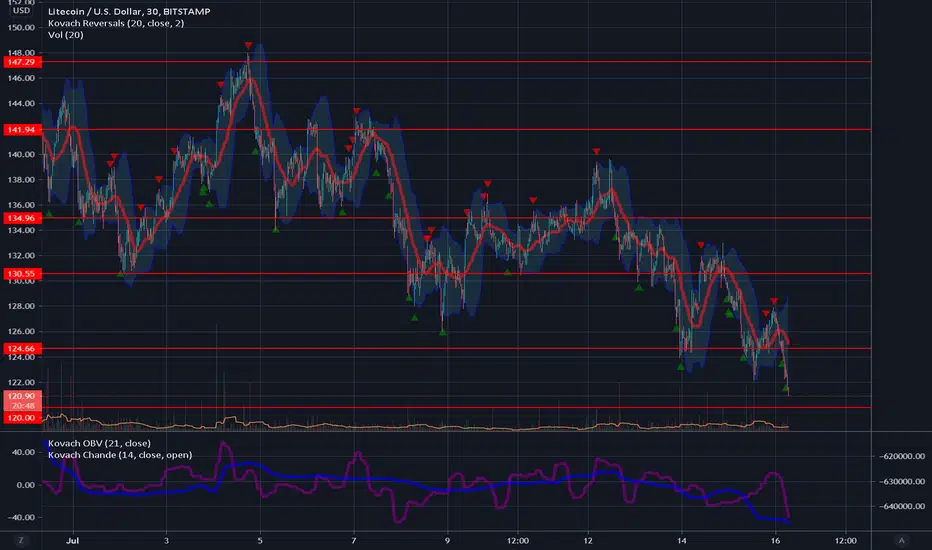Click the 150.00 price axis label
Screen dimensions: 932x550
(21, 27)
